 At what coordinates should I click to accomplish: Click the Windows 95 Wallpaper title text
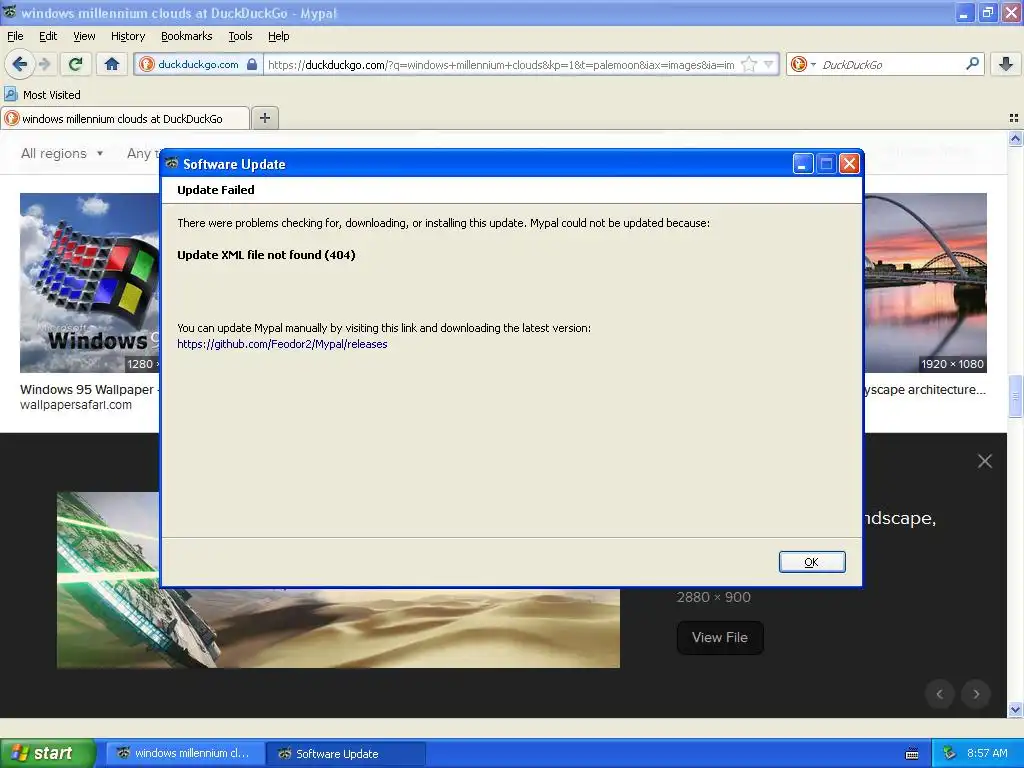(x=87, y=390)
